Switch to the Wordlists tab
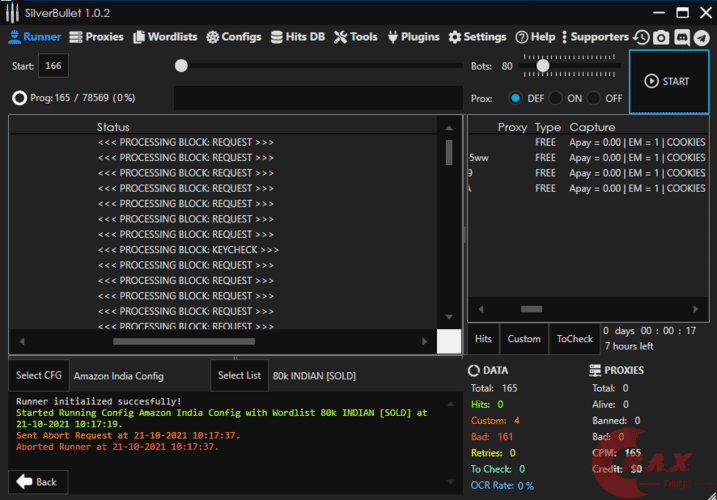The width and height of the screenshot is (717, 500). (165, 37)
